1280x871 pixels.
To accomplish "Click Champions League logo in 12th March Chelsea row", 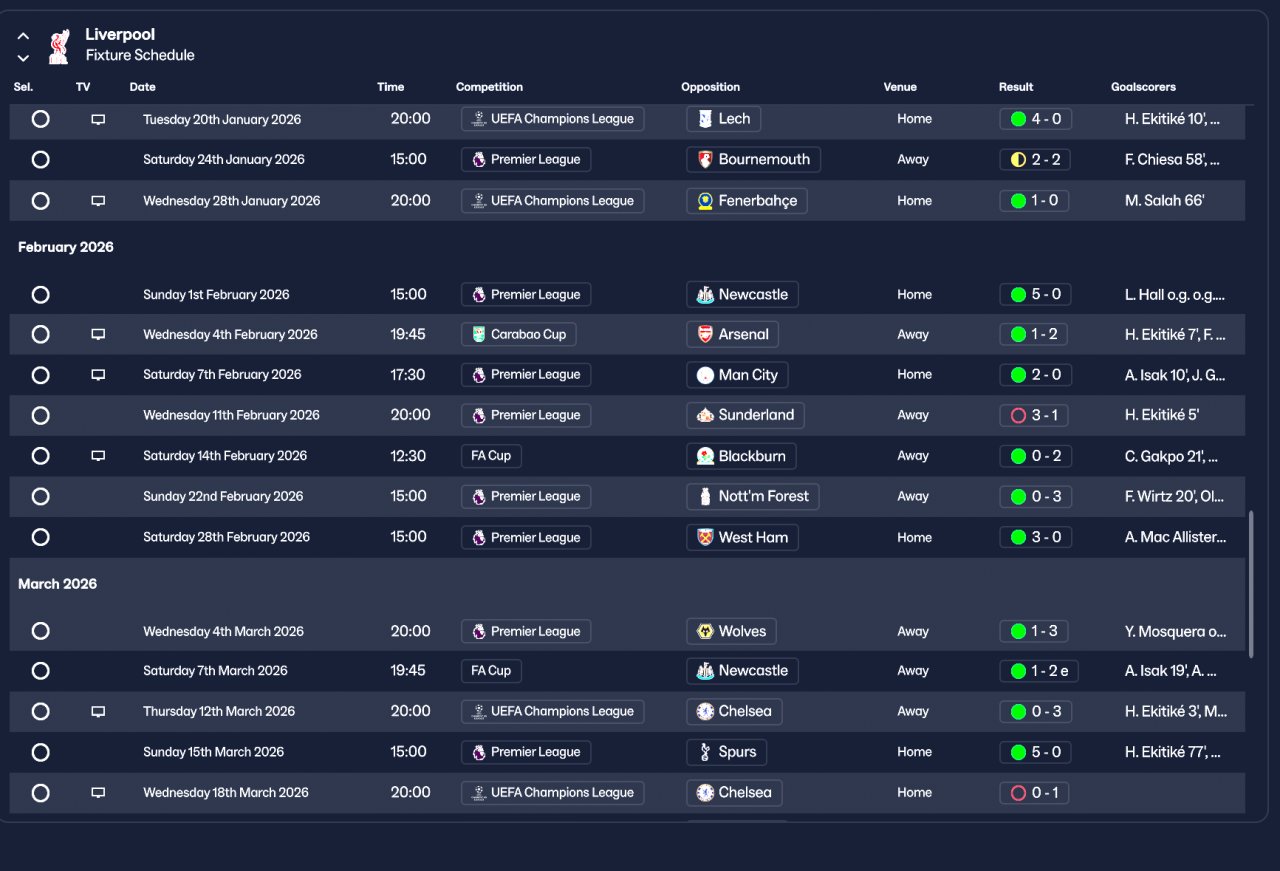I will point(478,712).
